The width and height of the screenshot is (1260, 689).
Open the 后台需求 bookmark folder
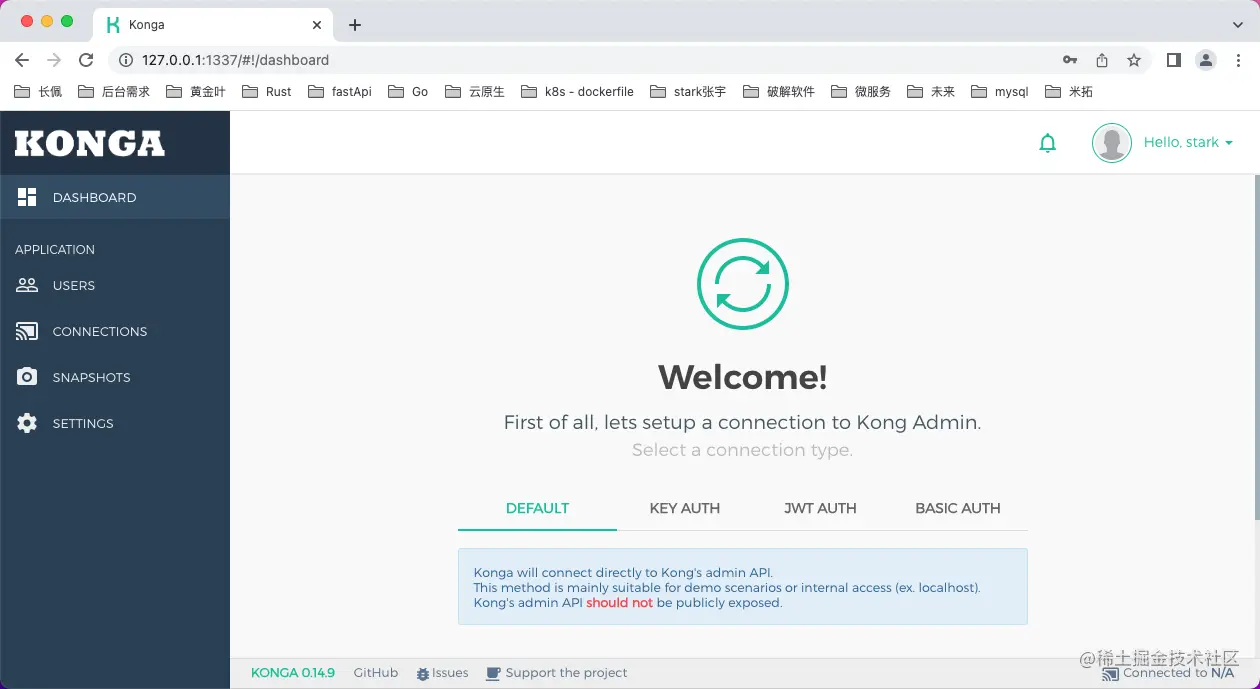(x=113, y=91)
